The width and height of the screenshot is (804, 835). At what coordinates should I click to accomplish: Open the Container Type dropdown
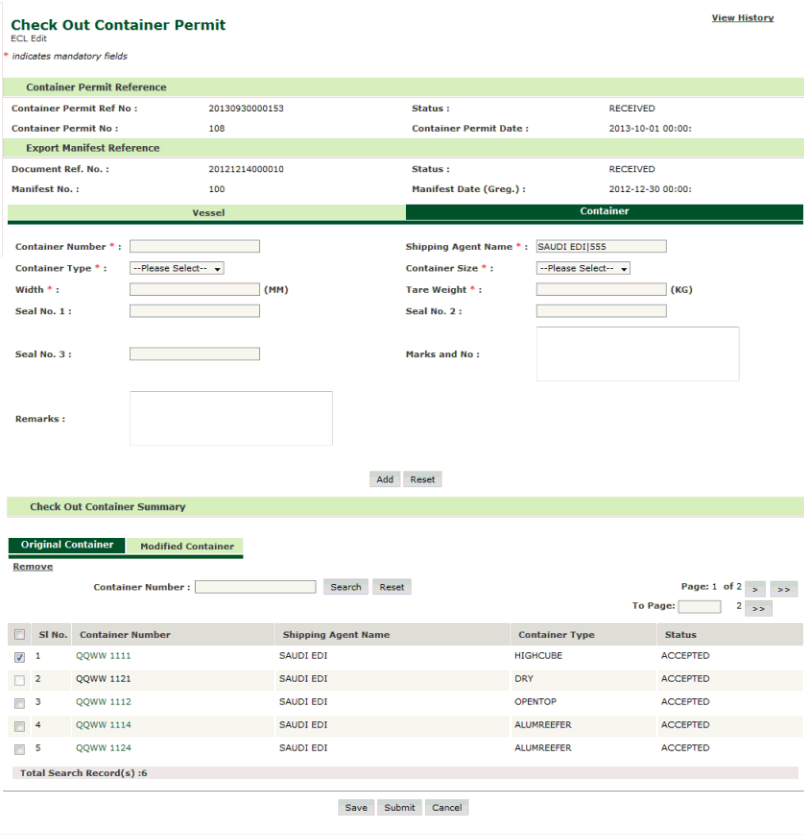tap(177, 269)
